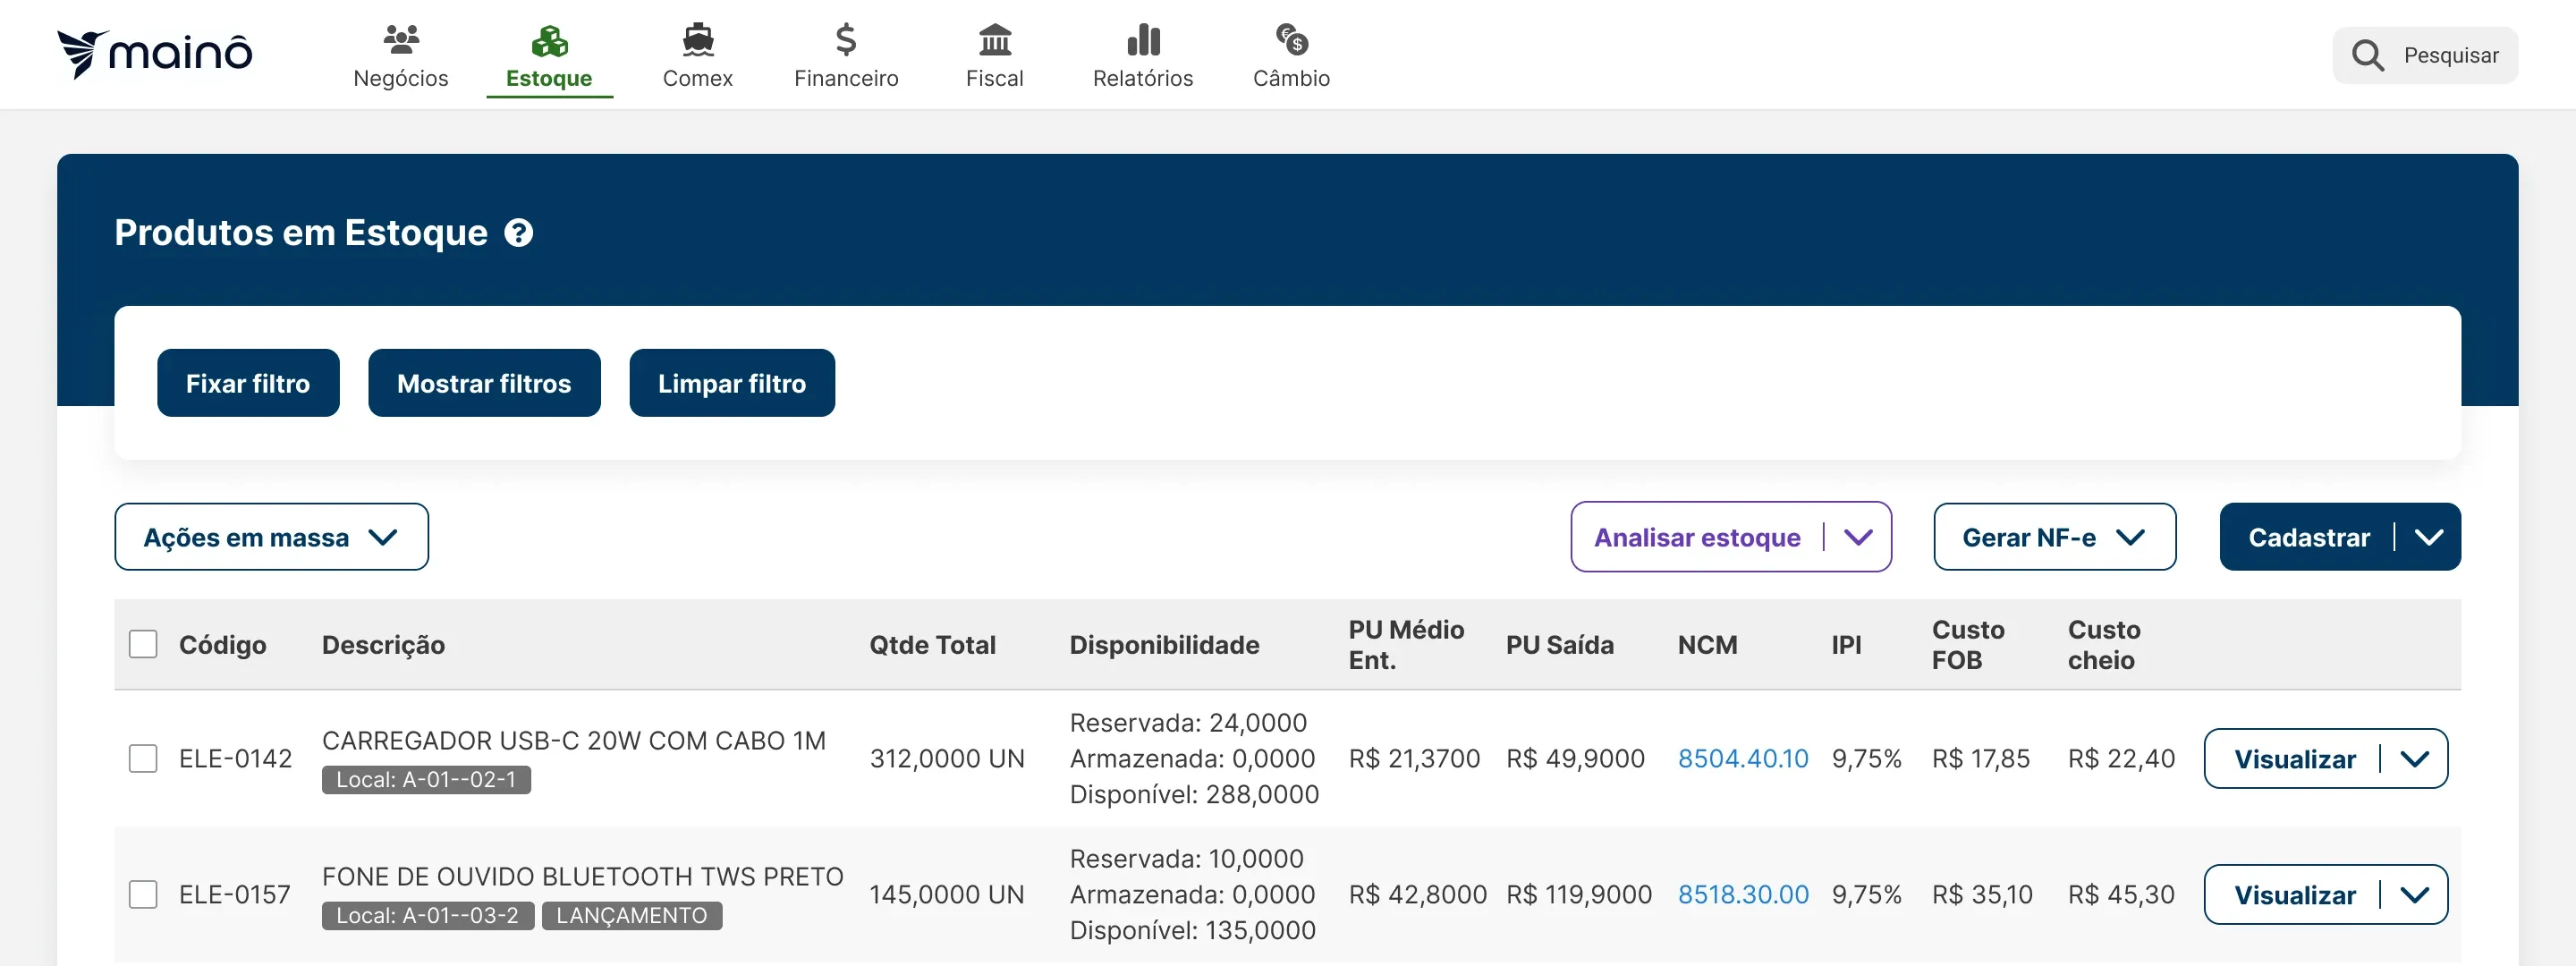Click the Mostrar filtros button
The height and width of the screenshot is (966, 2576).
(x=484, y=383)
